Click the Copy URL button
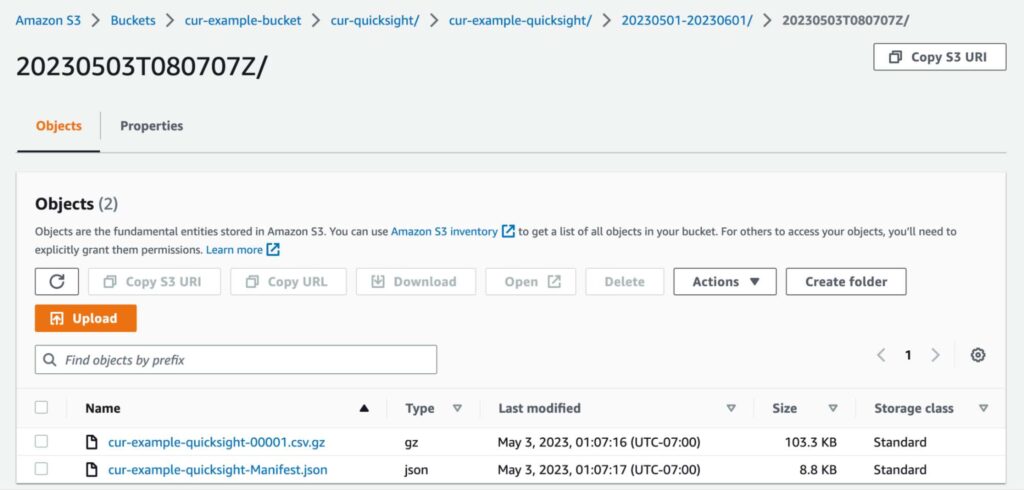This screenshot has width=1024, height=490. (288, 282)
